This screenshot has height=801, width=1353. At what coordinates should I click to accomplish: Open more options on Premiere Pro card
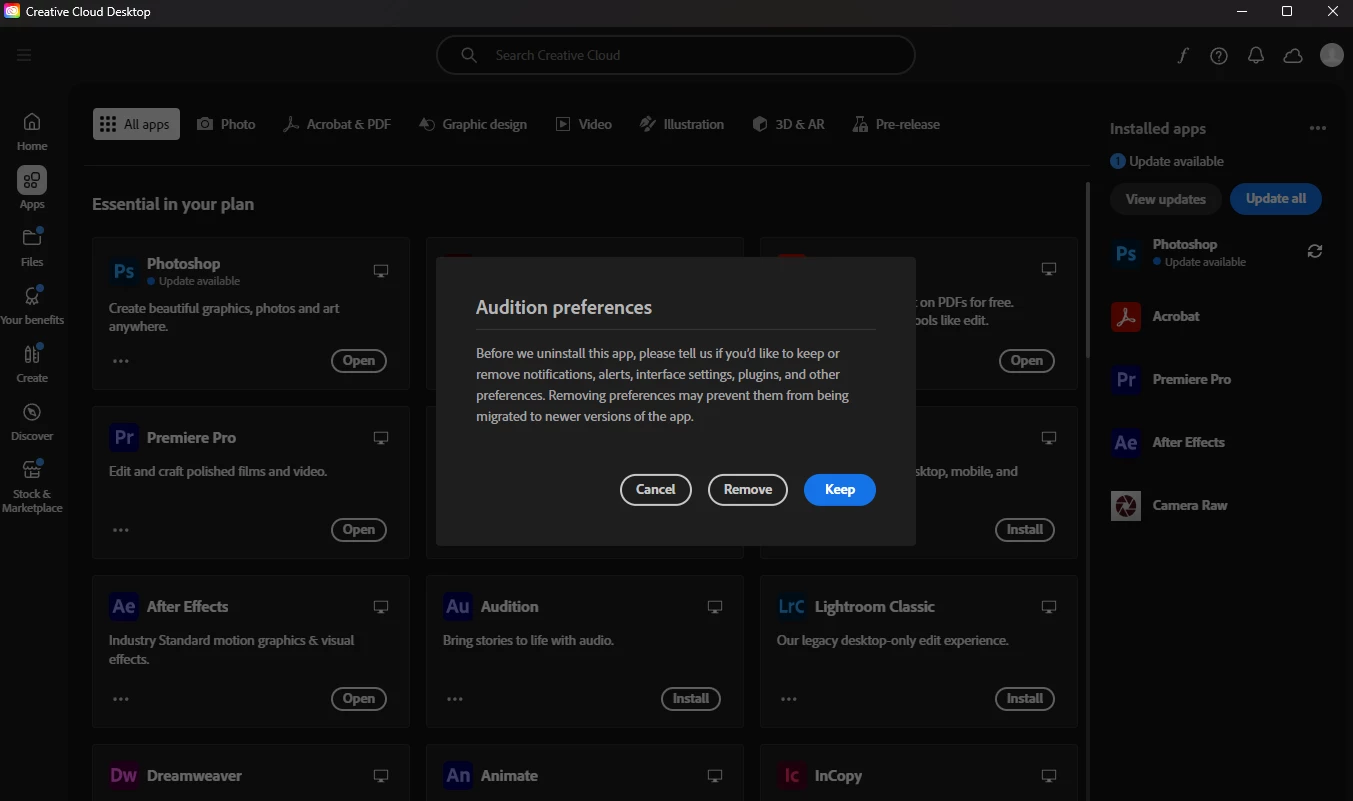point(121,530)
